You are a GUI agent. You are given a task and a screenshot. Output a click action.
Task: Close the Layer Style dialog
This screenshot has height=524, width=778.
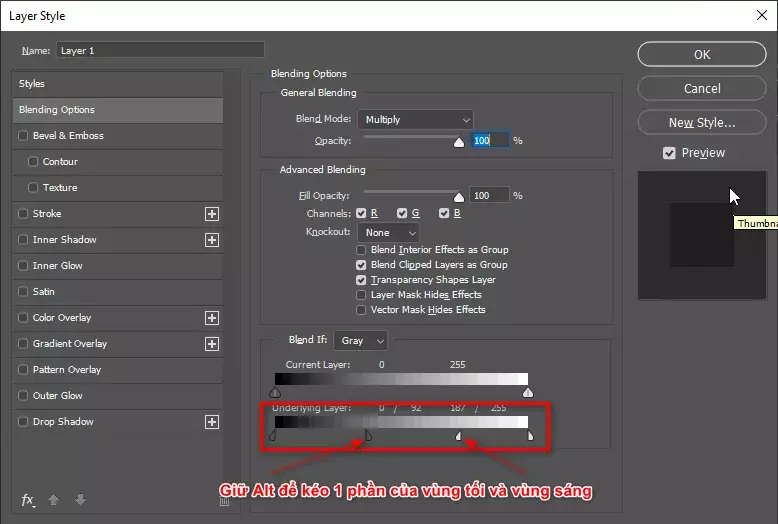point(762,15)
